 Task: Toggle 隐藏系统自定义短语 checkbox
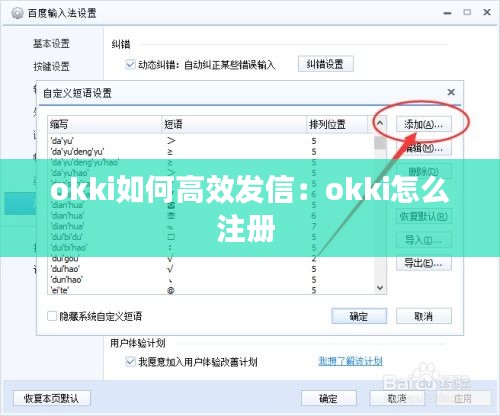click(x=52, y=316)
